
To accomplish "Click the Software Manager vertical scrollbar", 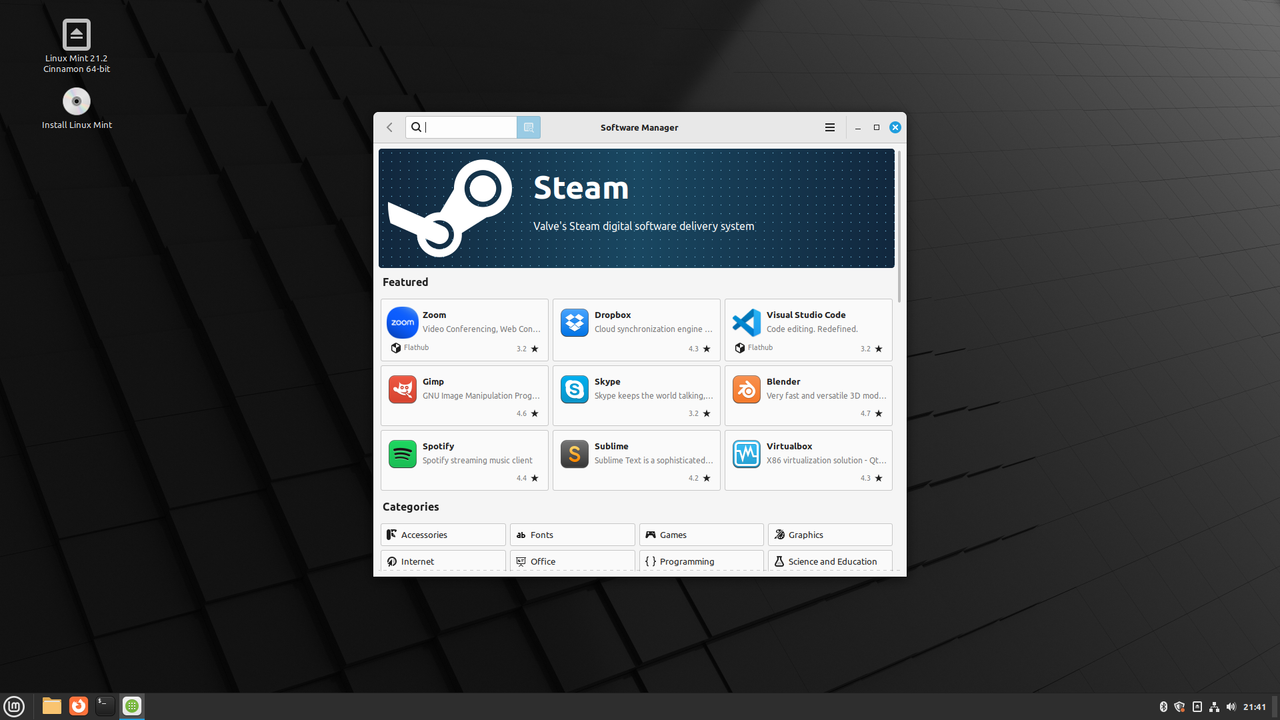I will click(x=900, y=226).
